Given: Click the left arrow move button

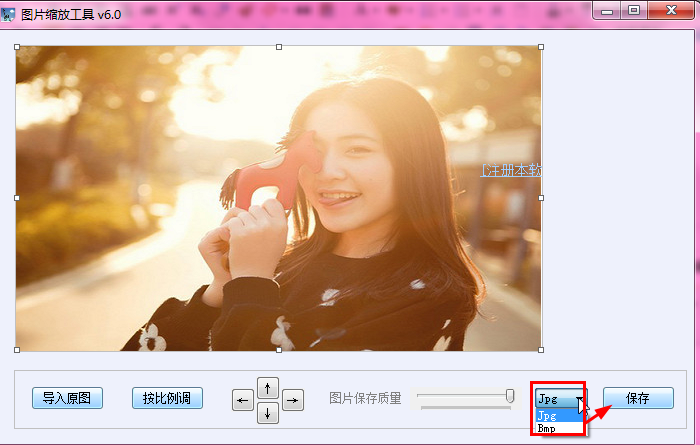Looking at the screenshot, I should point(243,400).
